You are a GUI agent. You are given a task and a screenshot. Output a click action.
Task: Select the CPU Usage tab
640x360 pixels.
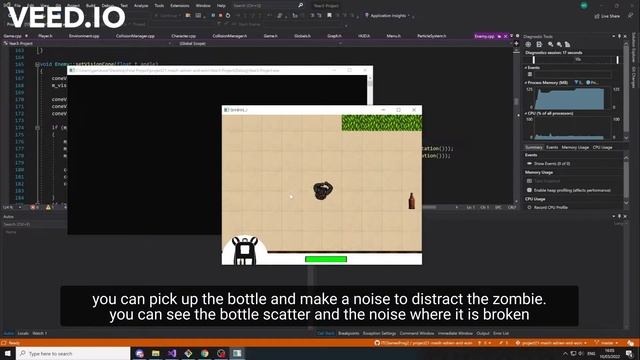click(x=602, y=147)
